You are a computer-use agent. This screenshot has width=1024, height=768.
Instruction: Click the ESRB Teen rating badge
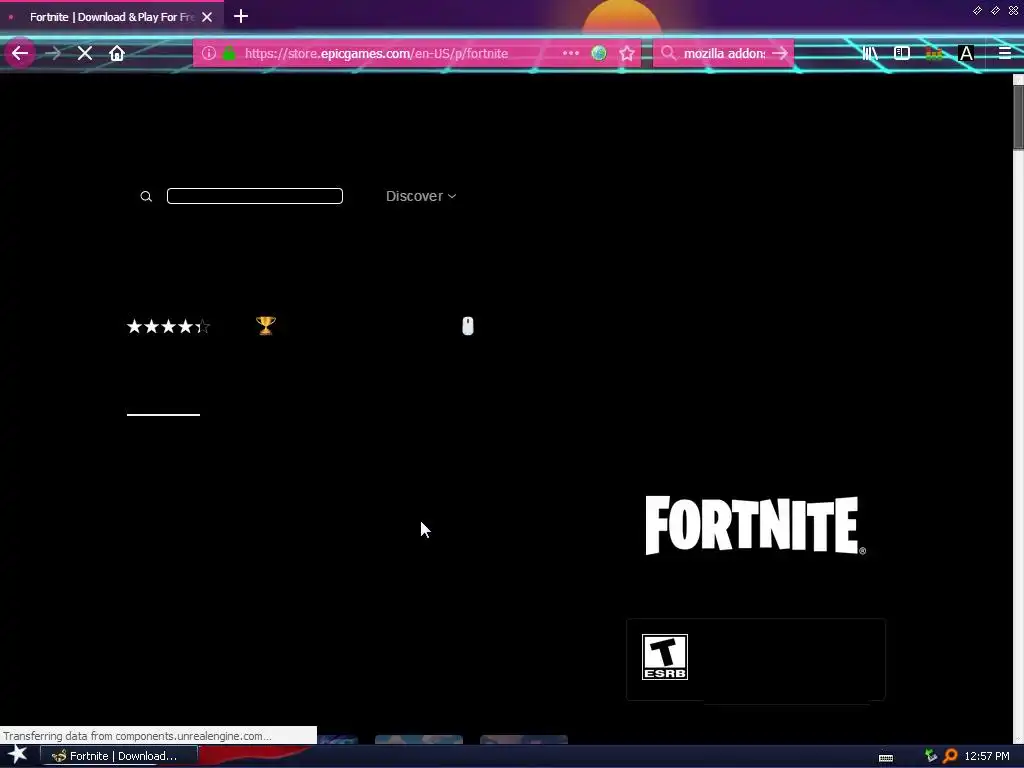pos(665,656)
